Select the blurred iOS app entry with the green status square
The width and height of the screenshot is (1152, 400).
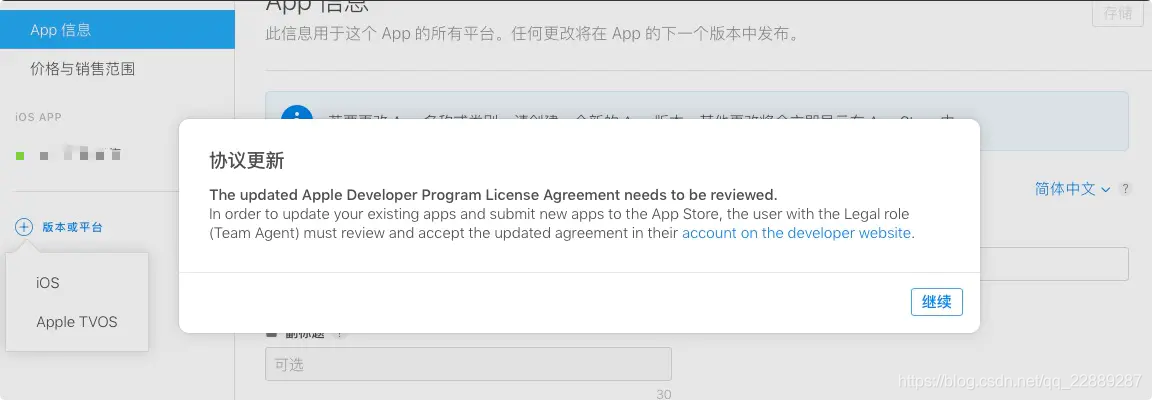pos(70,155)
